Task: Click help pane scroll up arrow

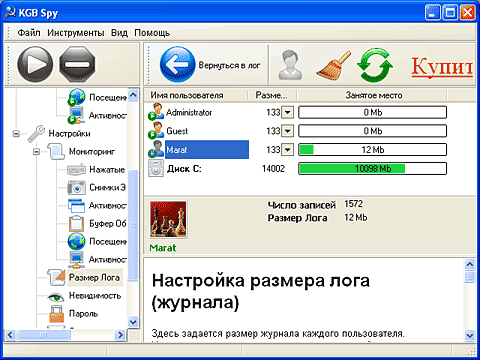Action: pyautogui.click(x=470, y=265)
